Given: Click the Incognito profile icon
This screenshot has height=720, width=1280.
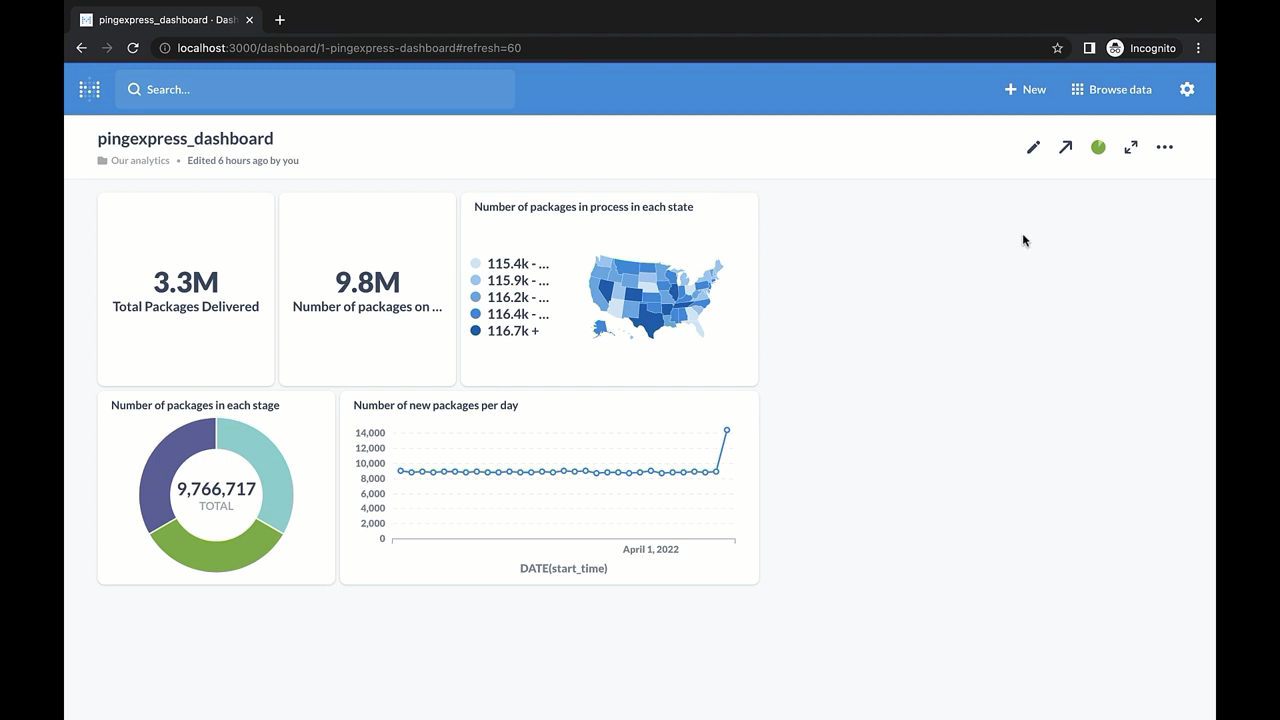Looking at the screenshot, I should coord(1114,48).
